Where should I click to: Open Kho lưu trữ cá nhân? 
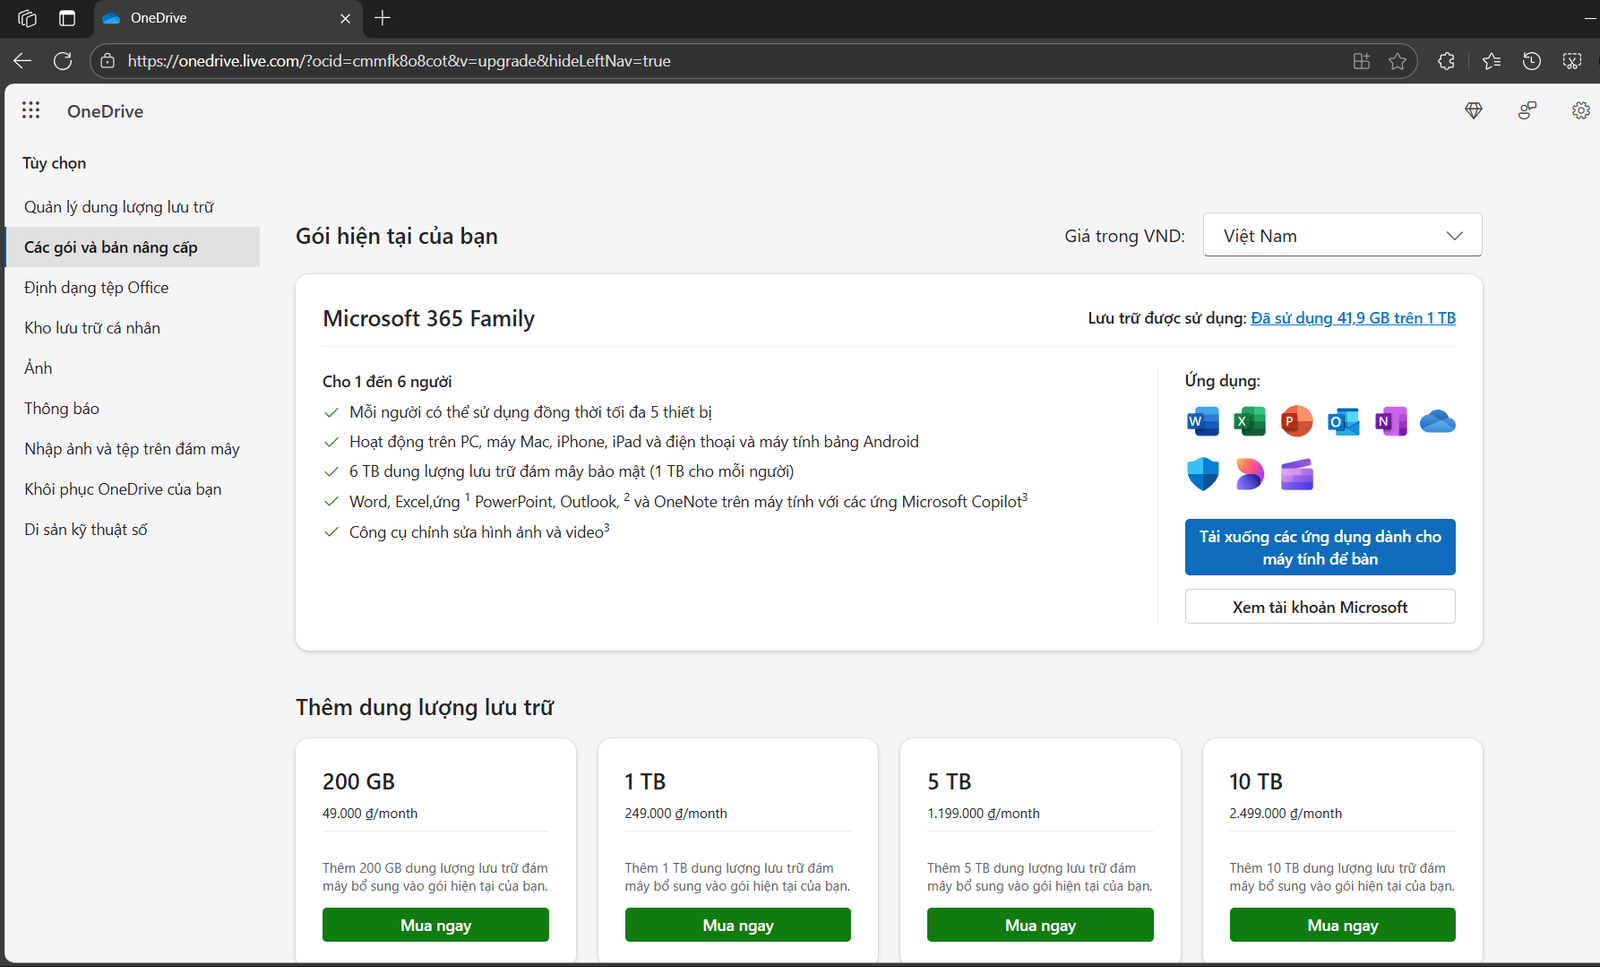point(92,328)
